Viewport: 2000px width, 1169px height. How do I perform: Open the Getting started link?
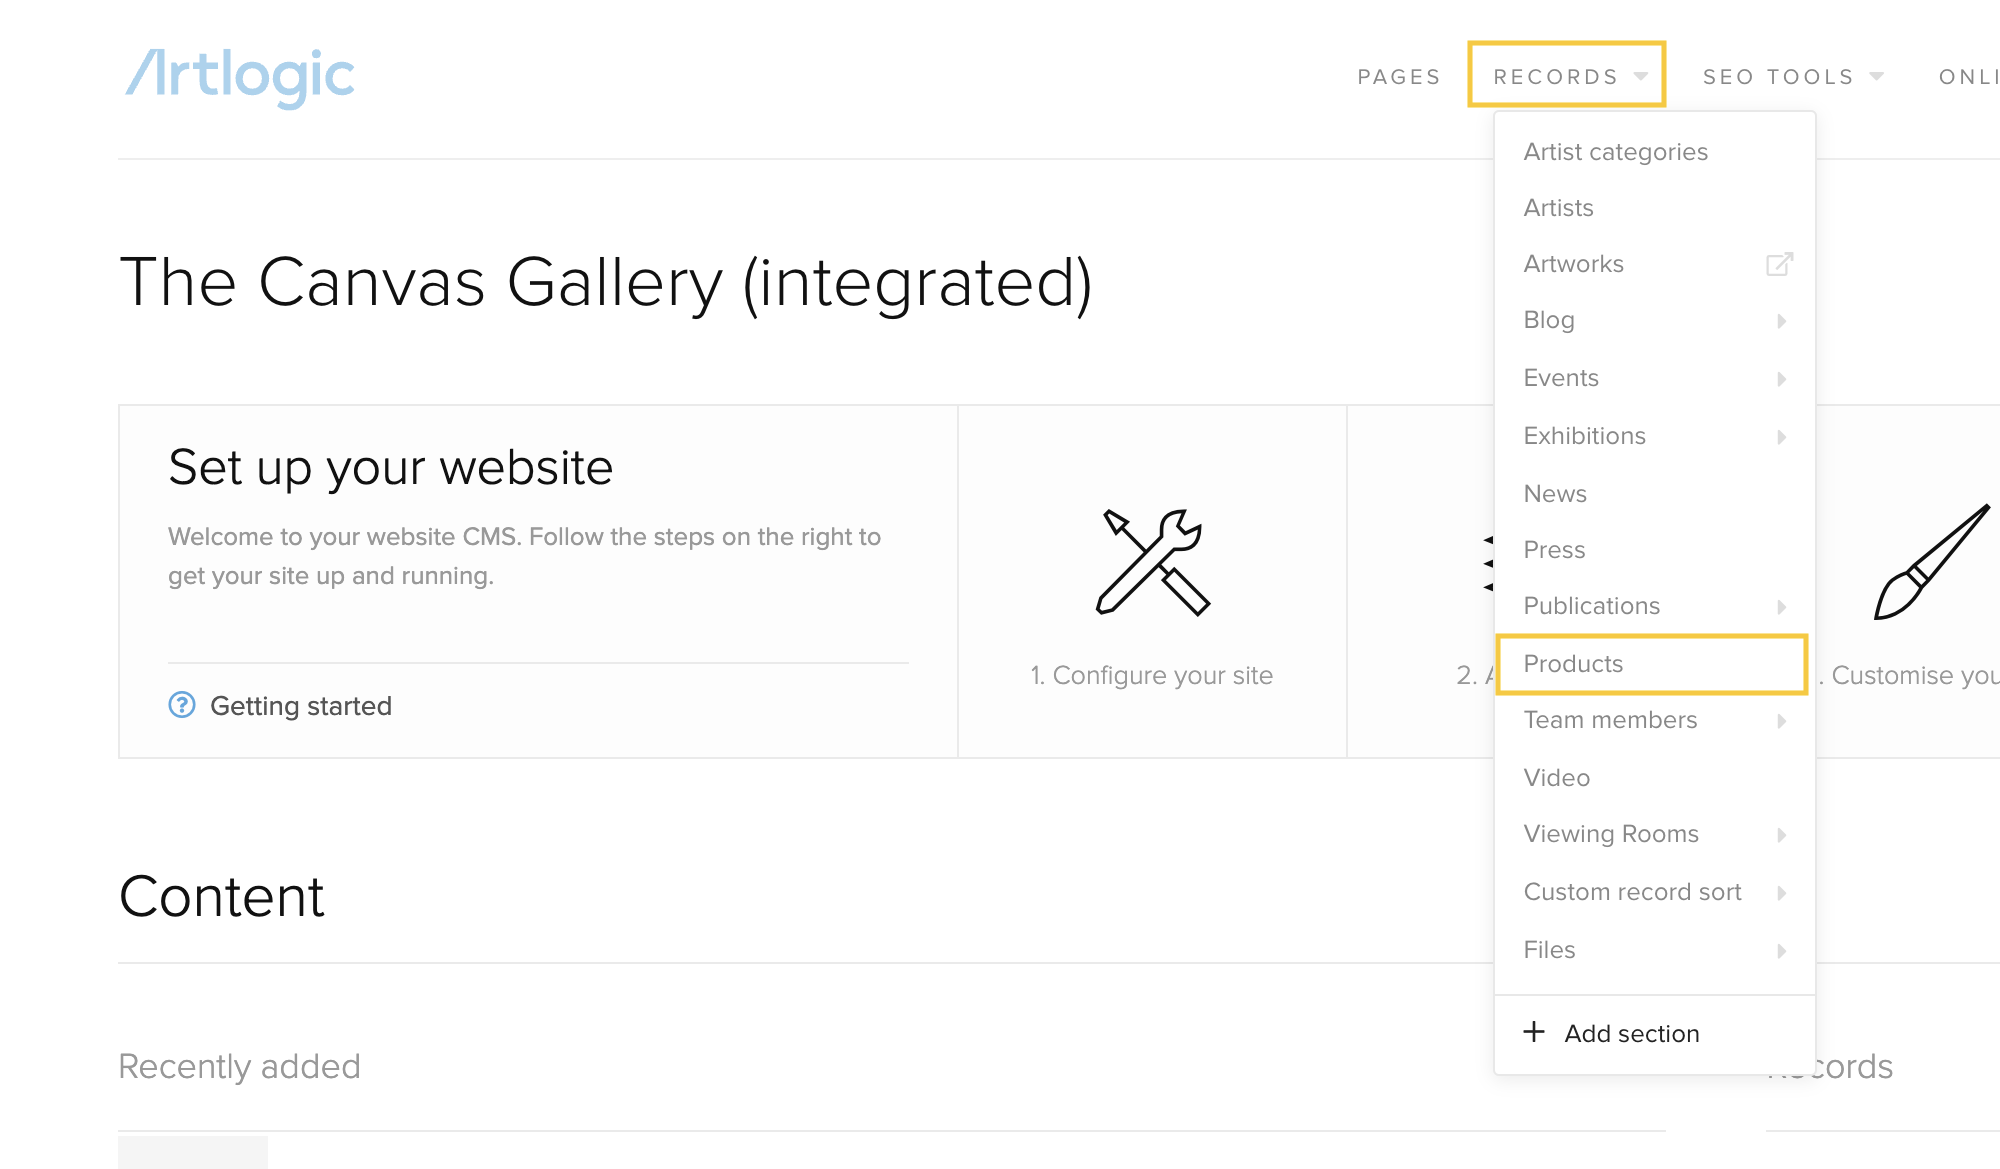pyautogui.click(x=301, y=706)
